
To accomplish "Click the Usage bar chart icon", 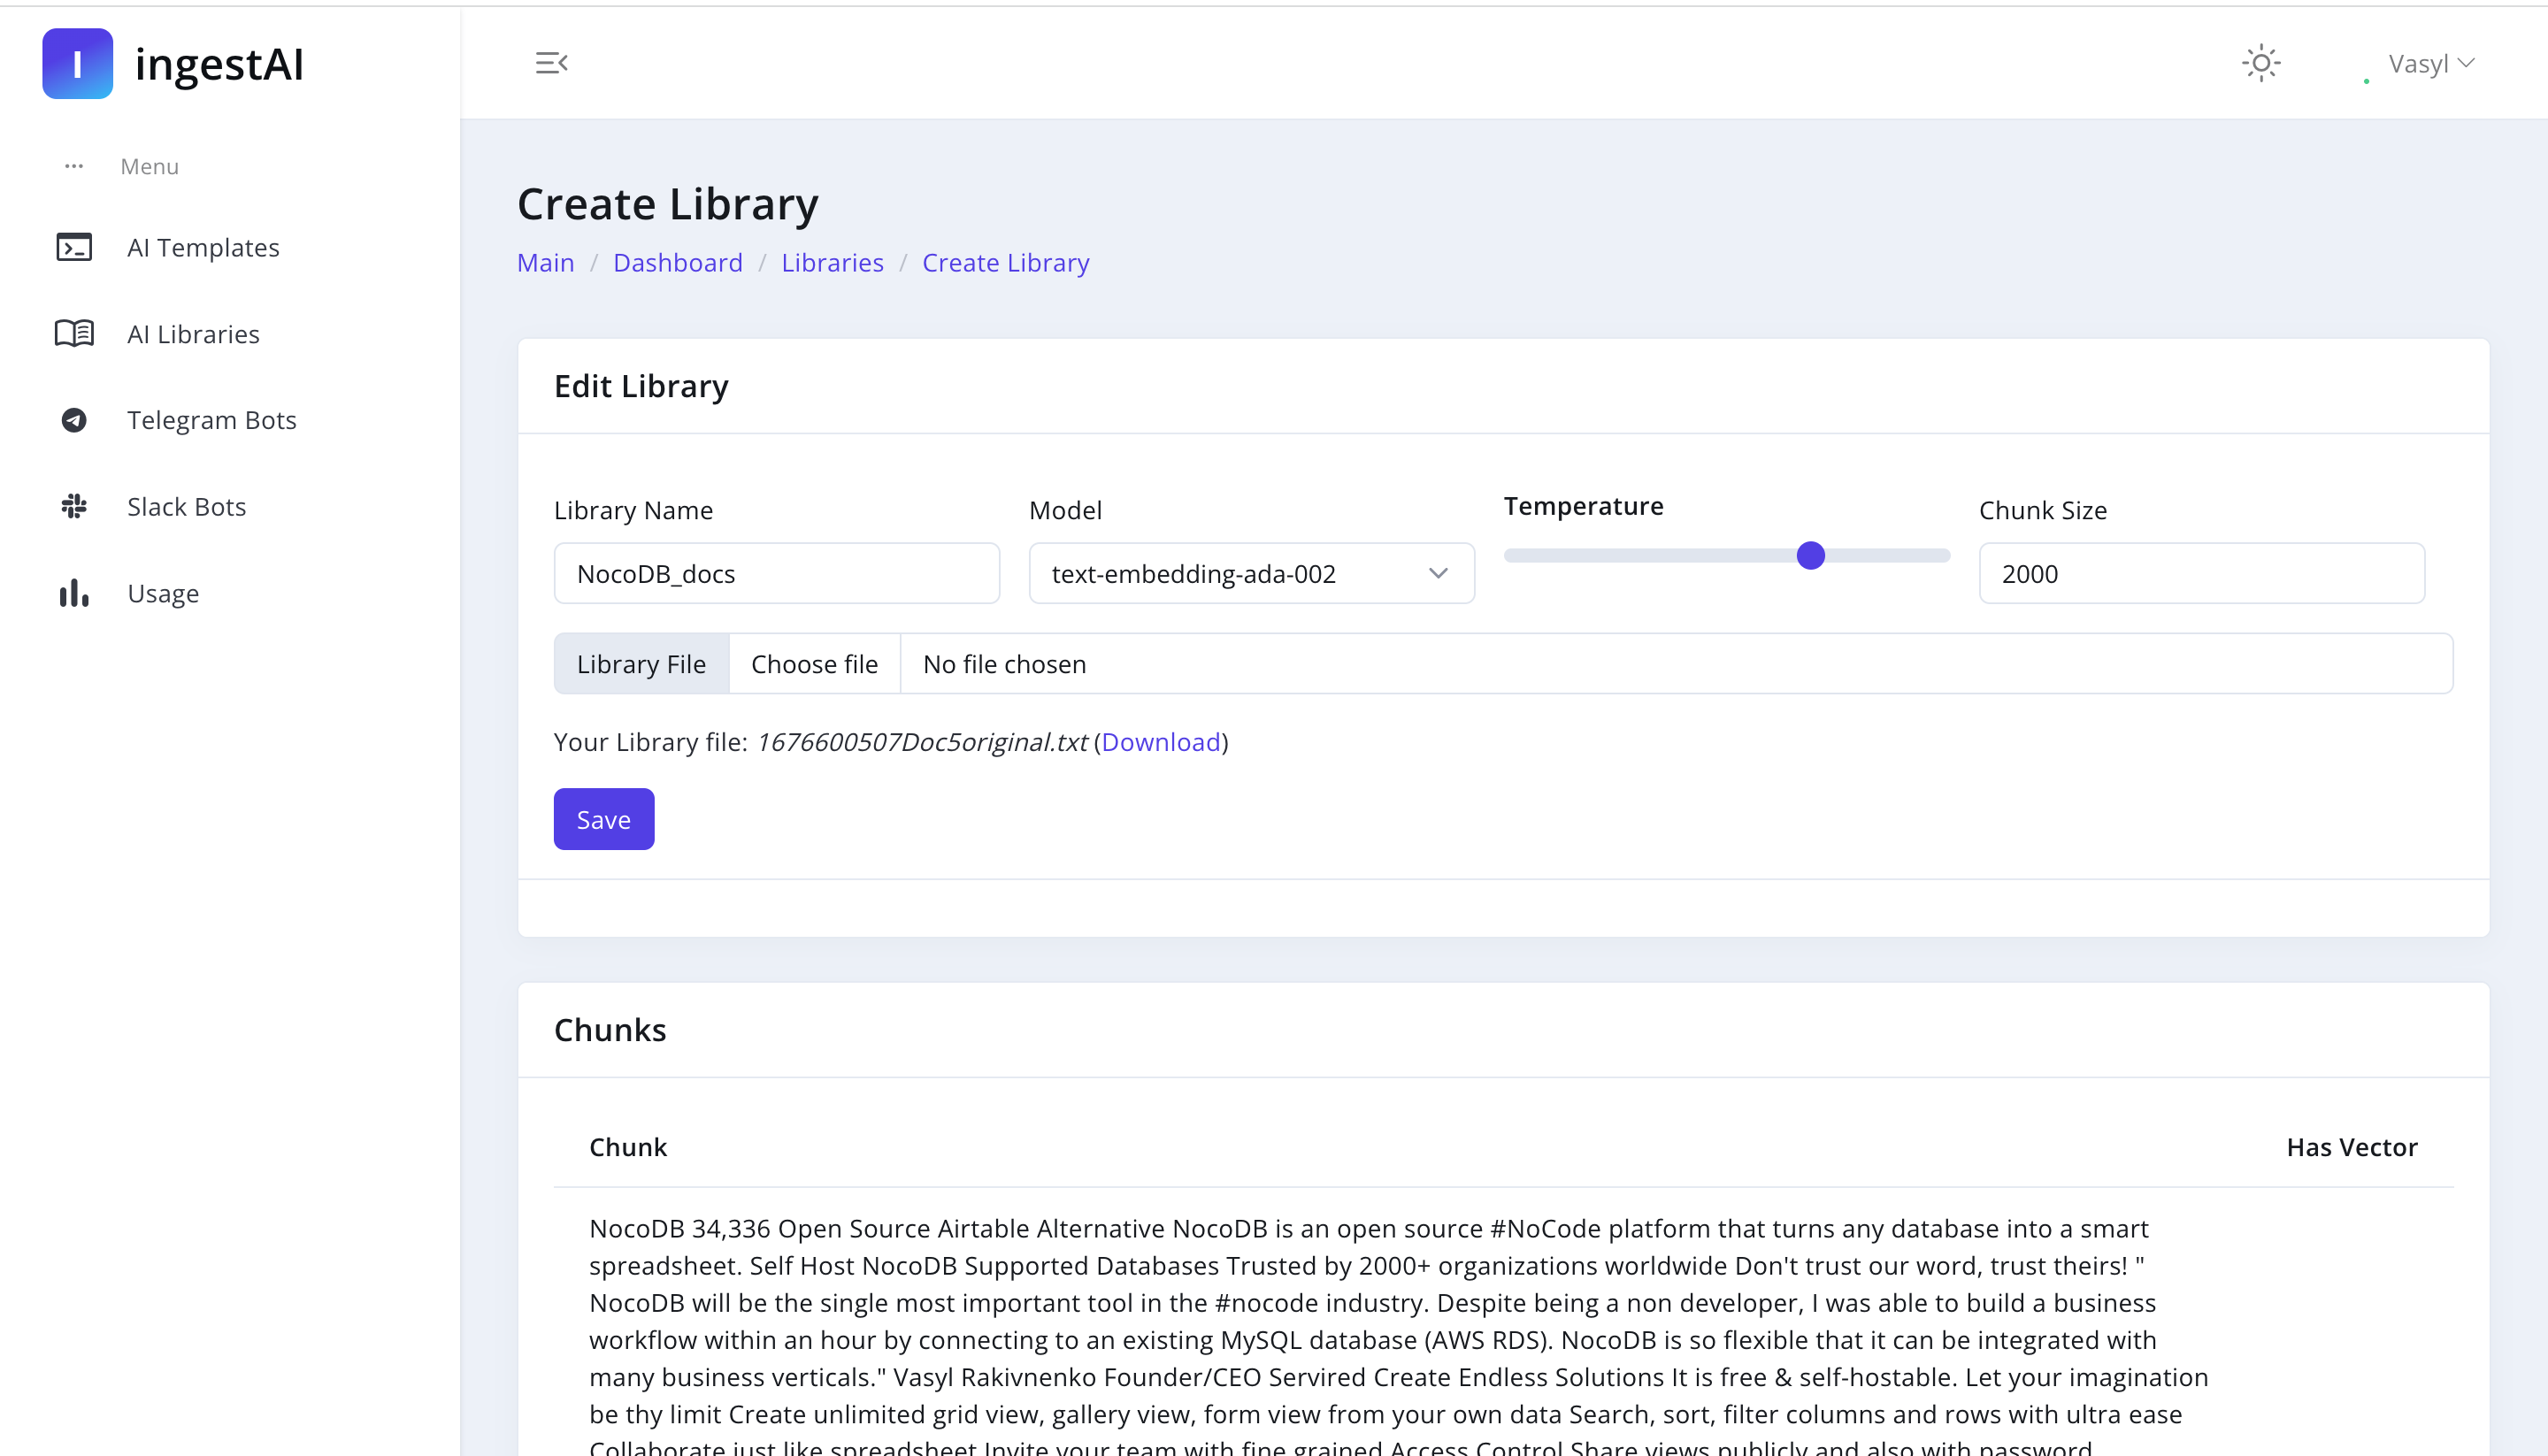I will point(74,593).
